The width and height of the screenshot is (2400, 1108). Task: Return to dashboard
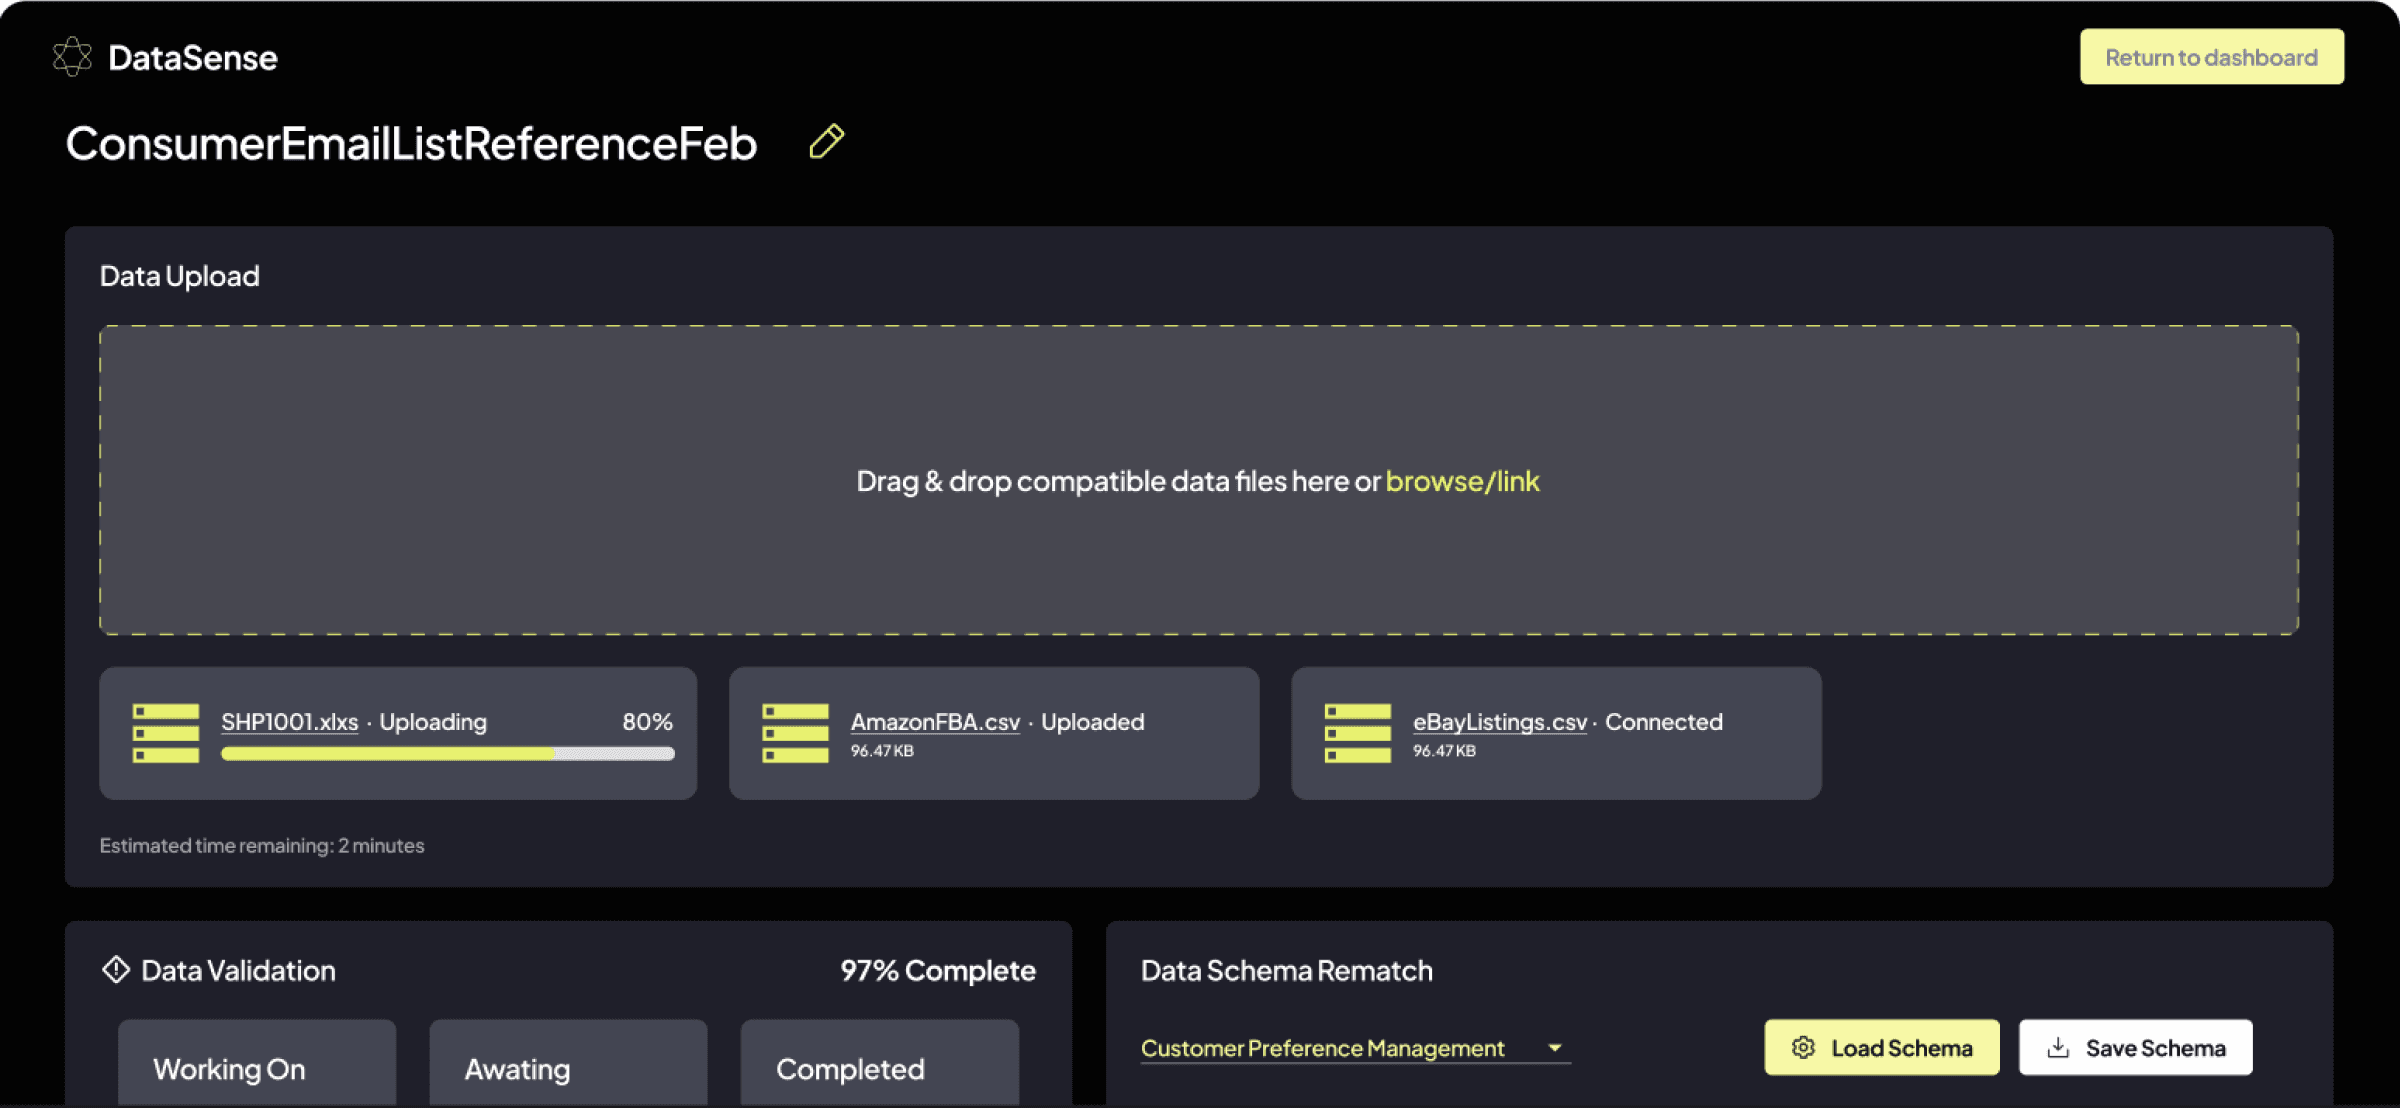(x=2212, y=57)
